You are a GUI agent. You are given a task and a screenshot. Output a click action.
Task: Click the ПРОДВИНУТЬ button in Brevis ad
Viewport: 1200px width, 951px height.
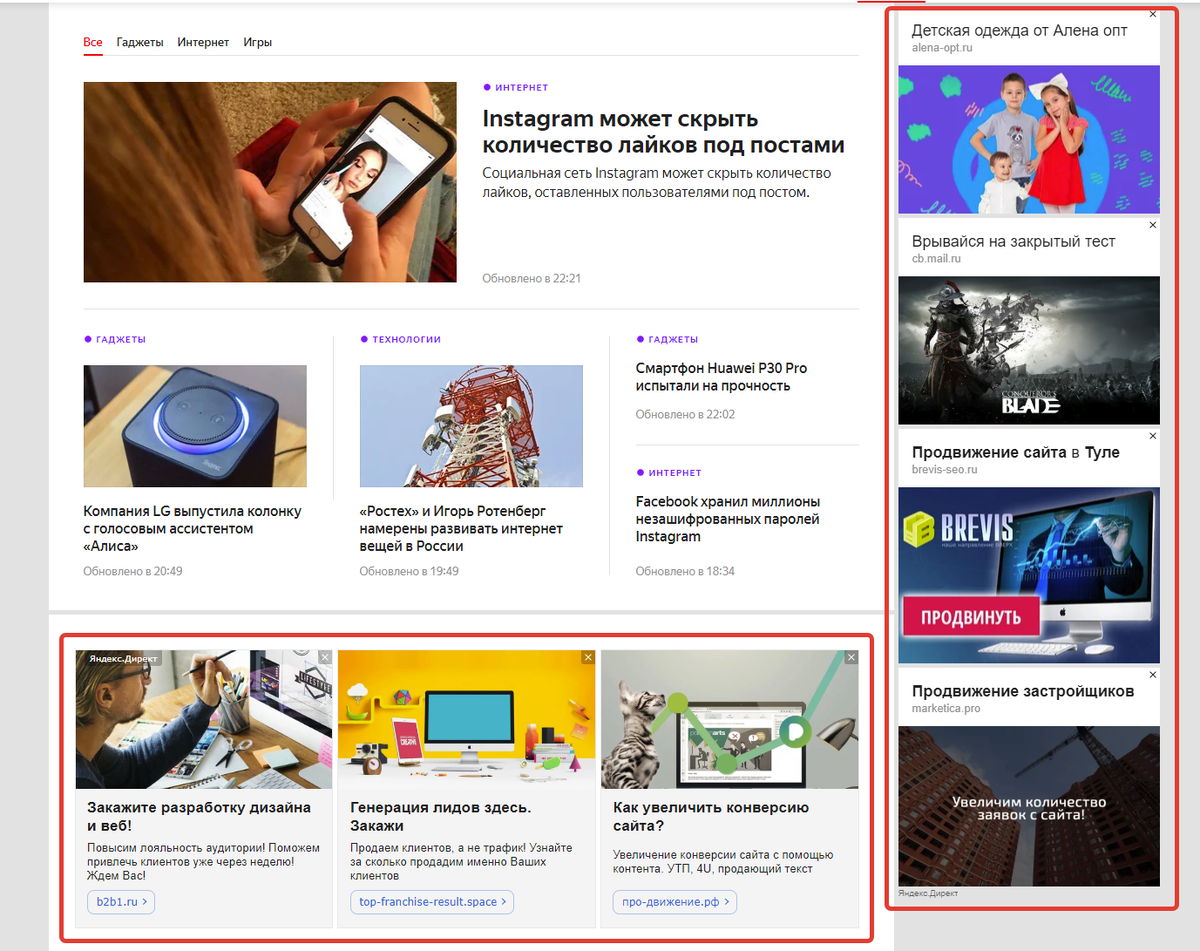click(970, 617)
